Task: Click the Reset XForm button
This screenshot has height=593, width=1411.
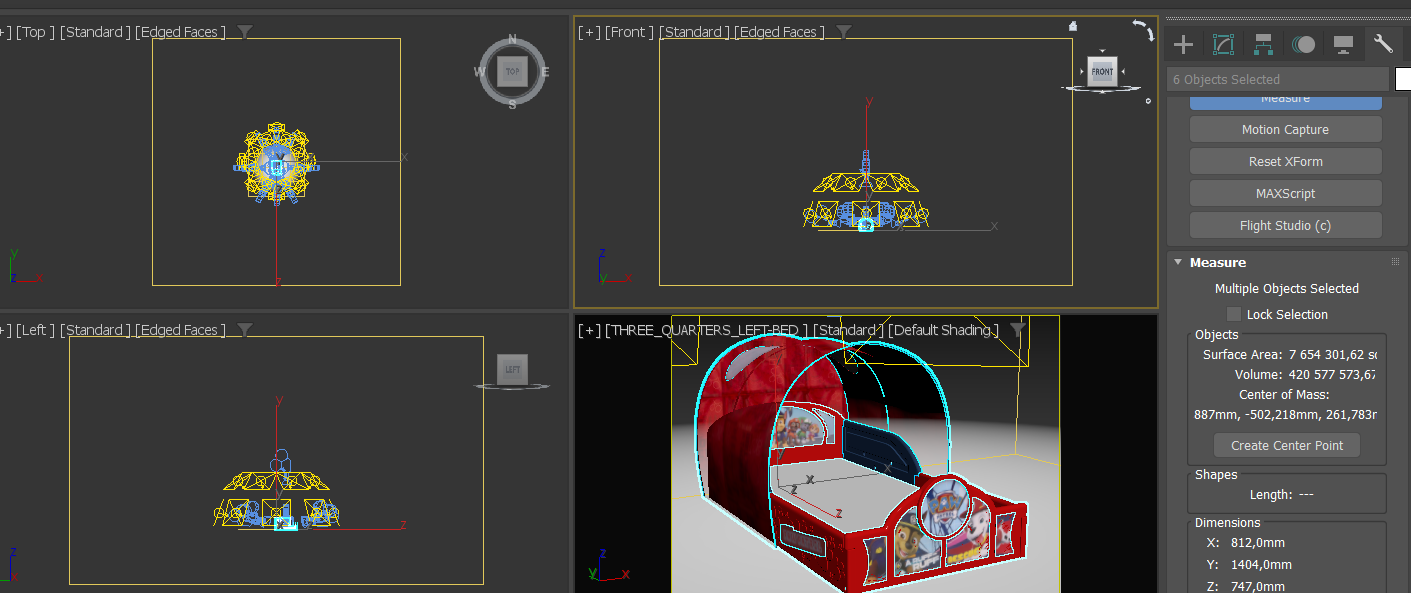Action: click(x=1285, y=161)
